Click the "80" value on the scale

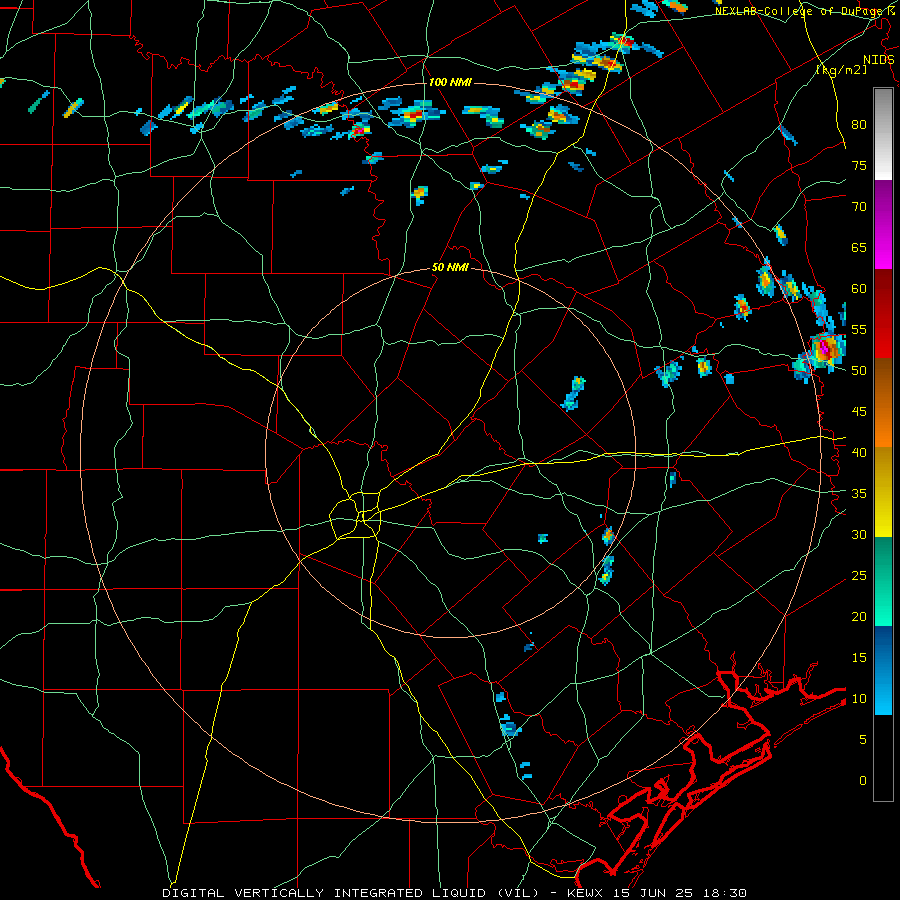tap(859, 125)
